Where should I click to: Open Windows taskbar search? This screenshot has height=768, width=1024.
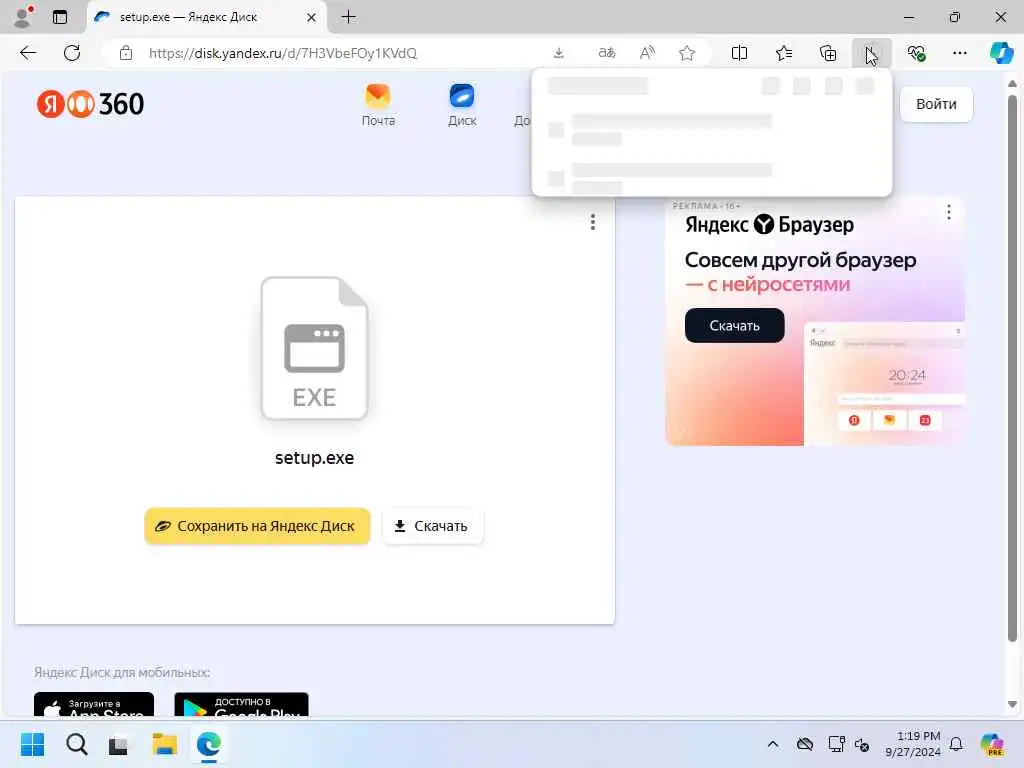click(76, 744)
